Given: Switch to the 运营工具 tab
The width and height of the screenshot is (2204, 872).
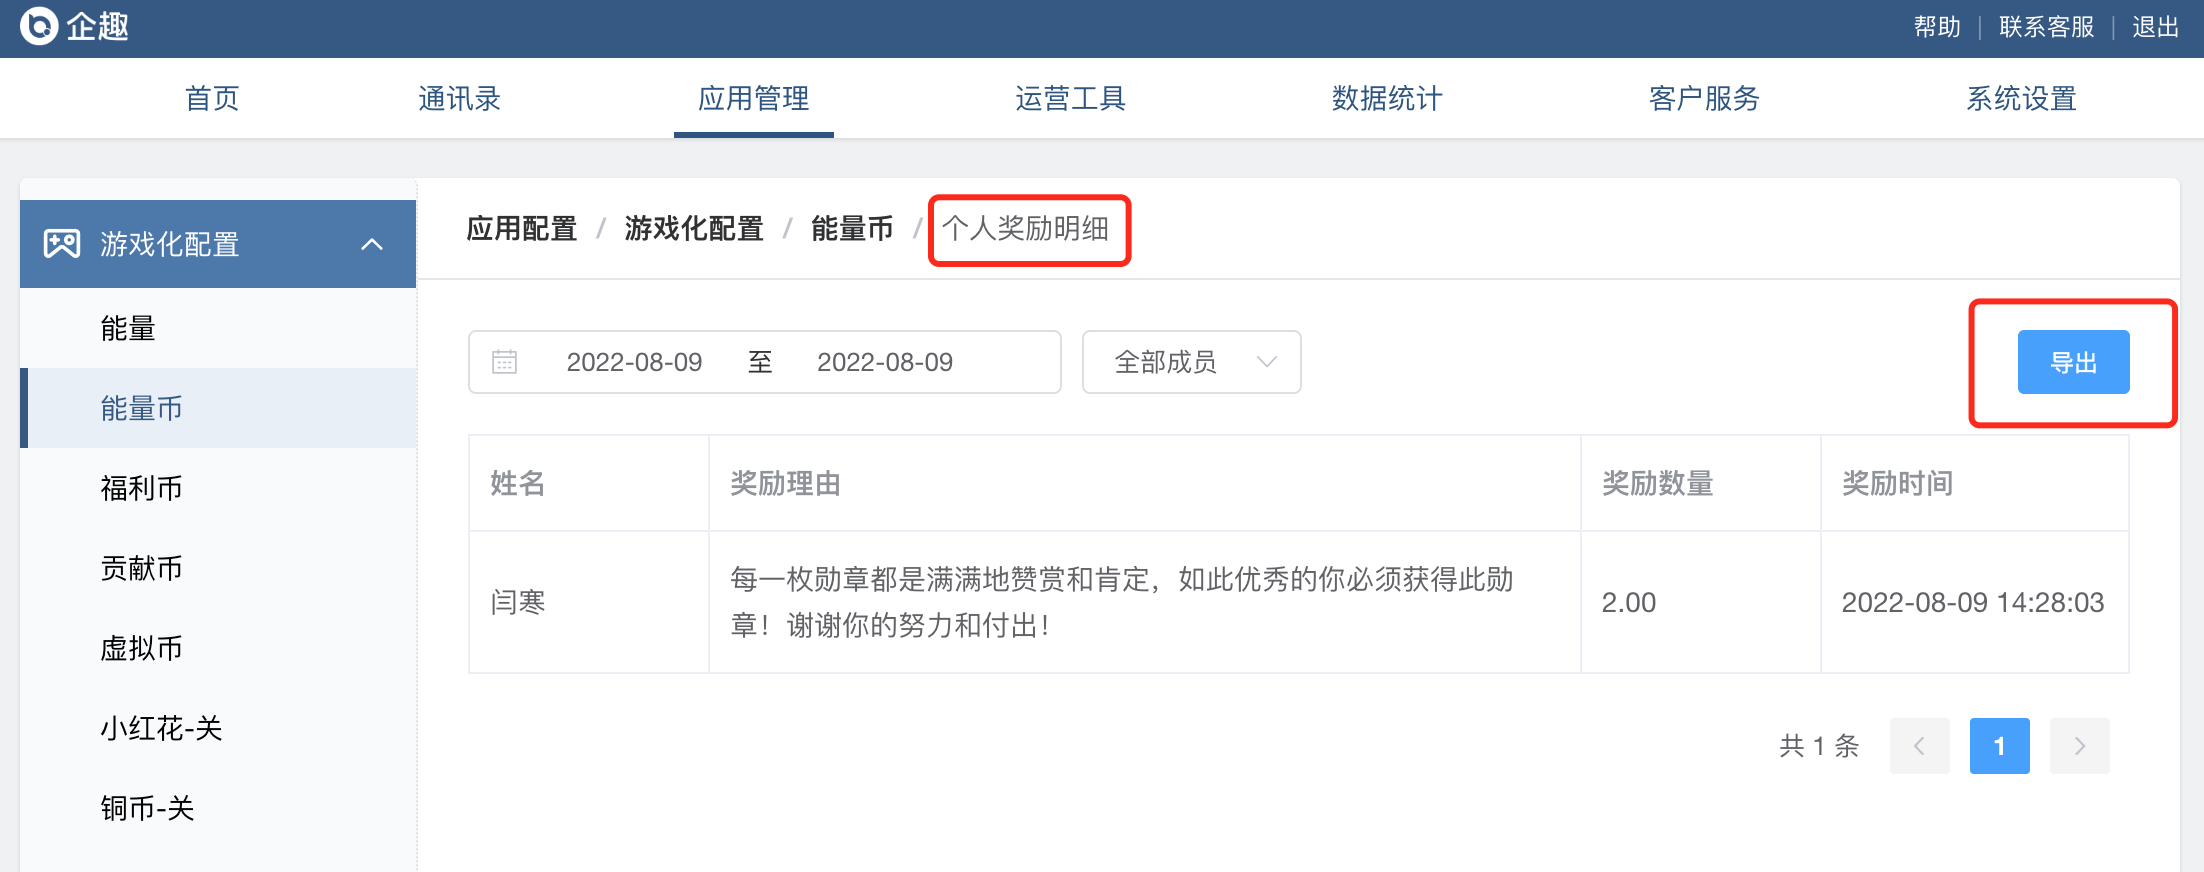Looking at the screenshot, I should pyautogui.click(x=1070, y=98).
